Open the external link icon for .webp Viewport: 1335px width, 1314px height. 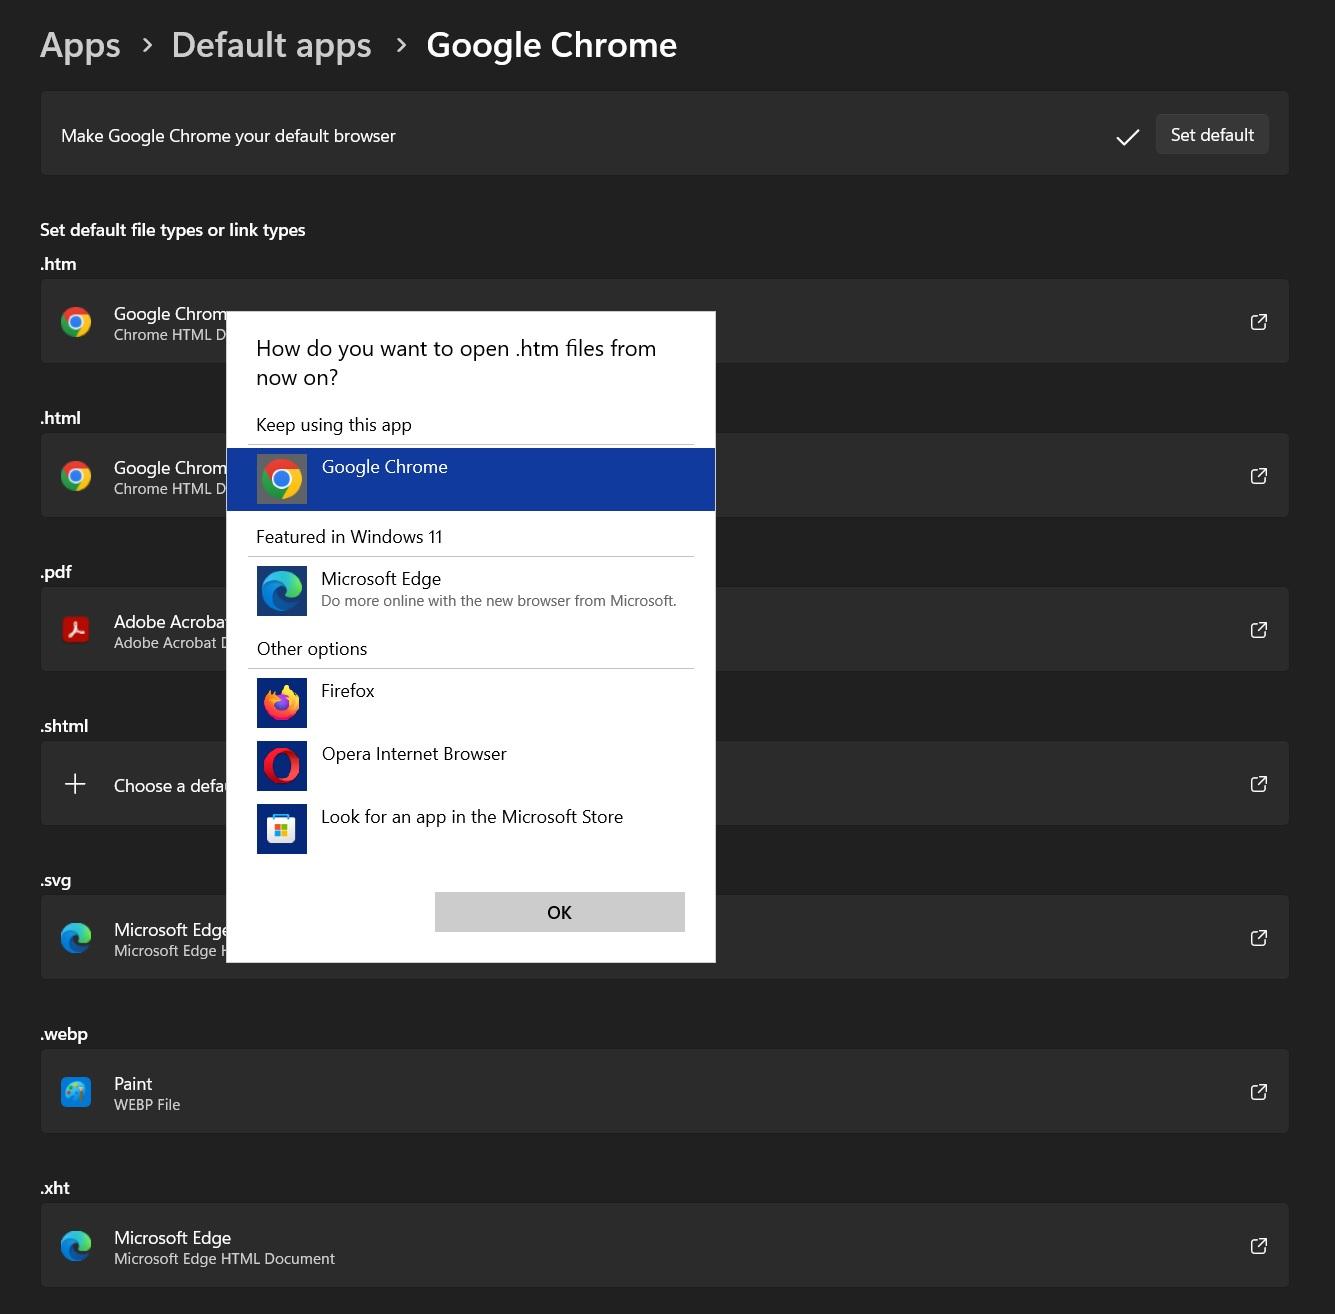pos(1259,1092)
